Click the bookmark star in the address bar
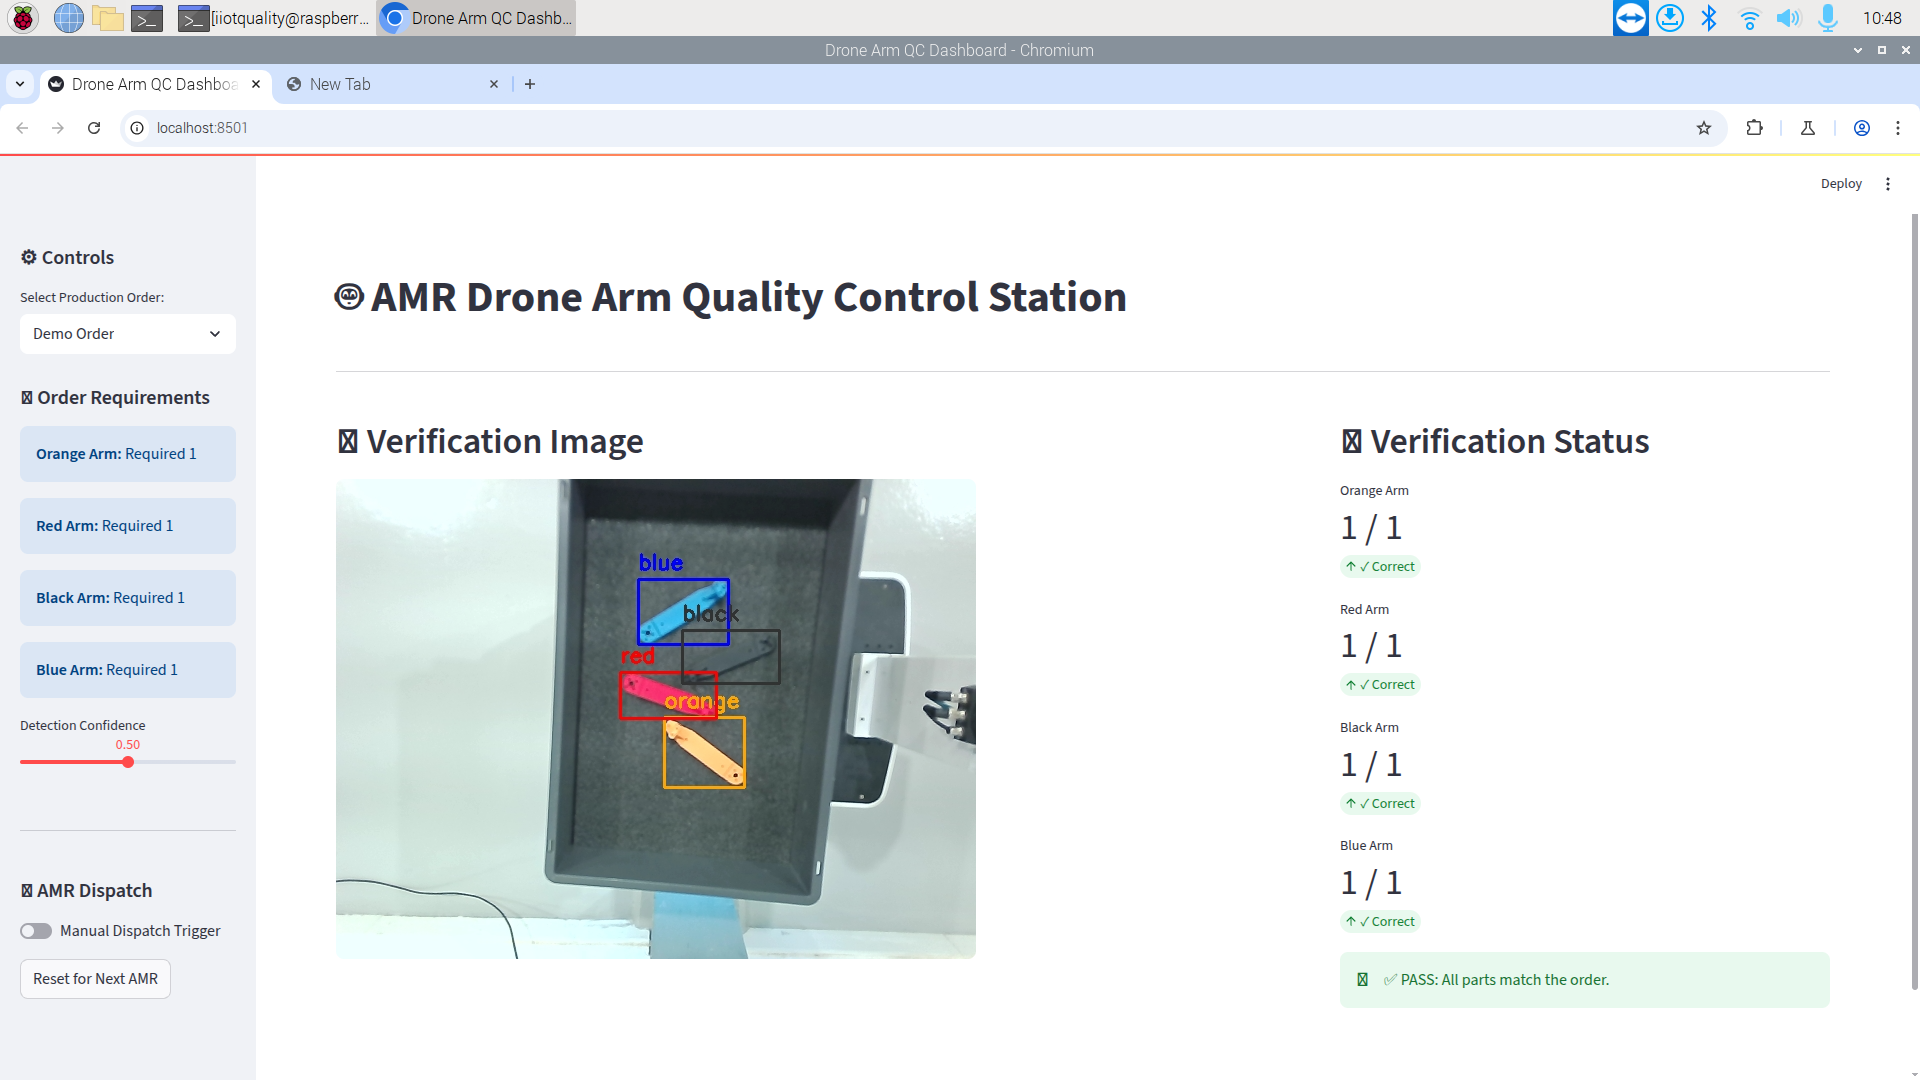Screen dimensions: 1920x1080 1703,128
